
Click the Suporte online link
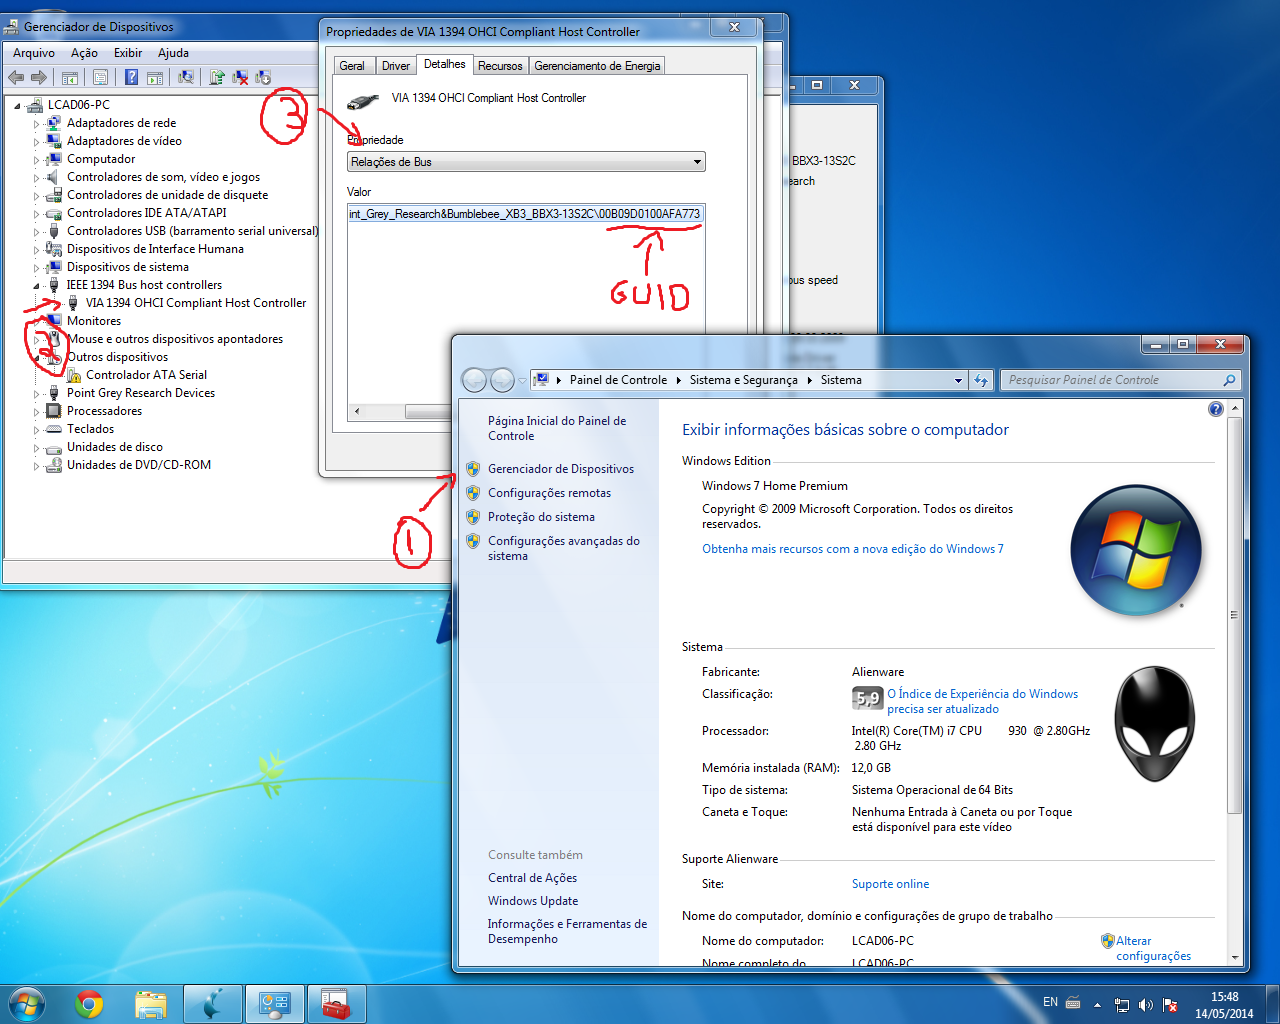[890, 884]
